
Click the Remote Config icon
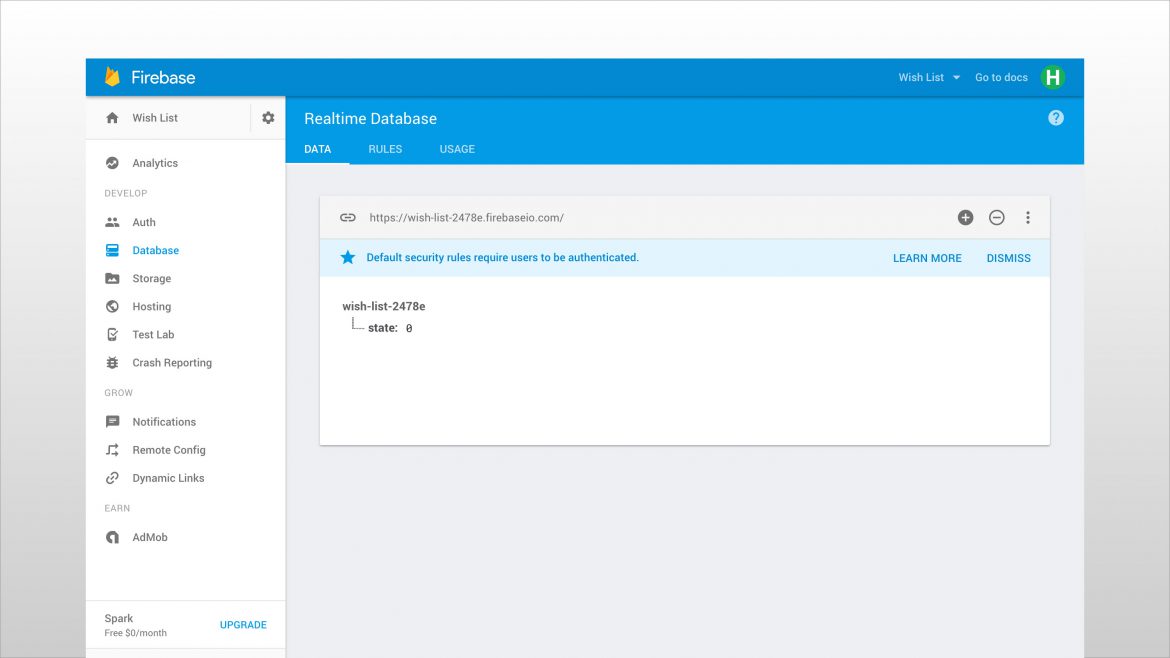[x=112, y=450]
